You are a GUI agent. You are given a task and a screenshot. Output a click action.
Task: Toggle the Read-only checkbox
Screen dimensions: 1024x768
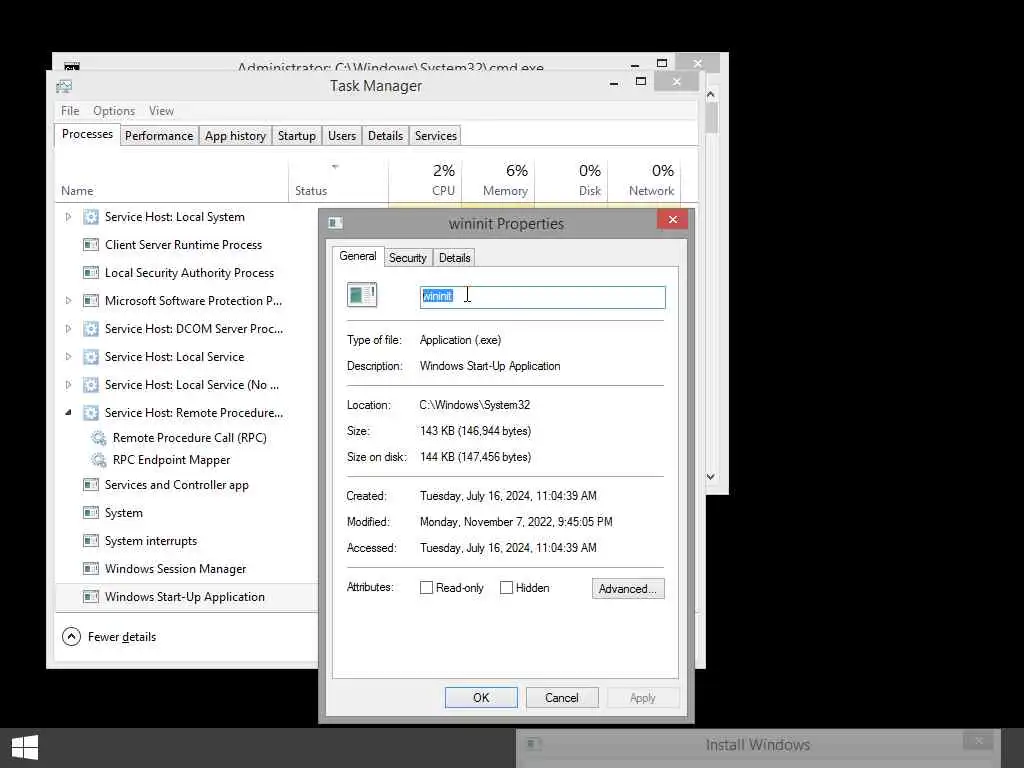click(x=426, y=588)
